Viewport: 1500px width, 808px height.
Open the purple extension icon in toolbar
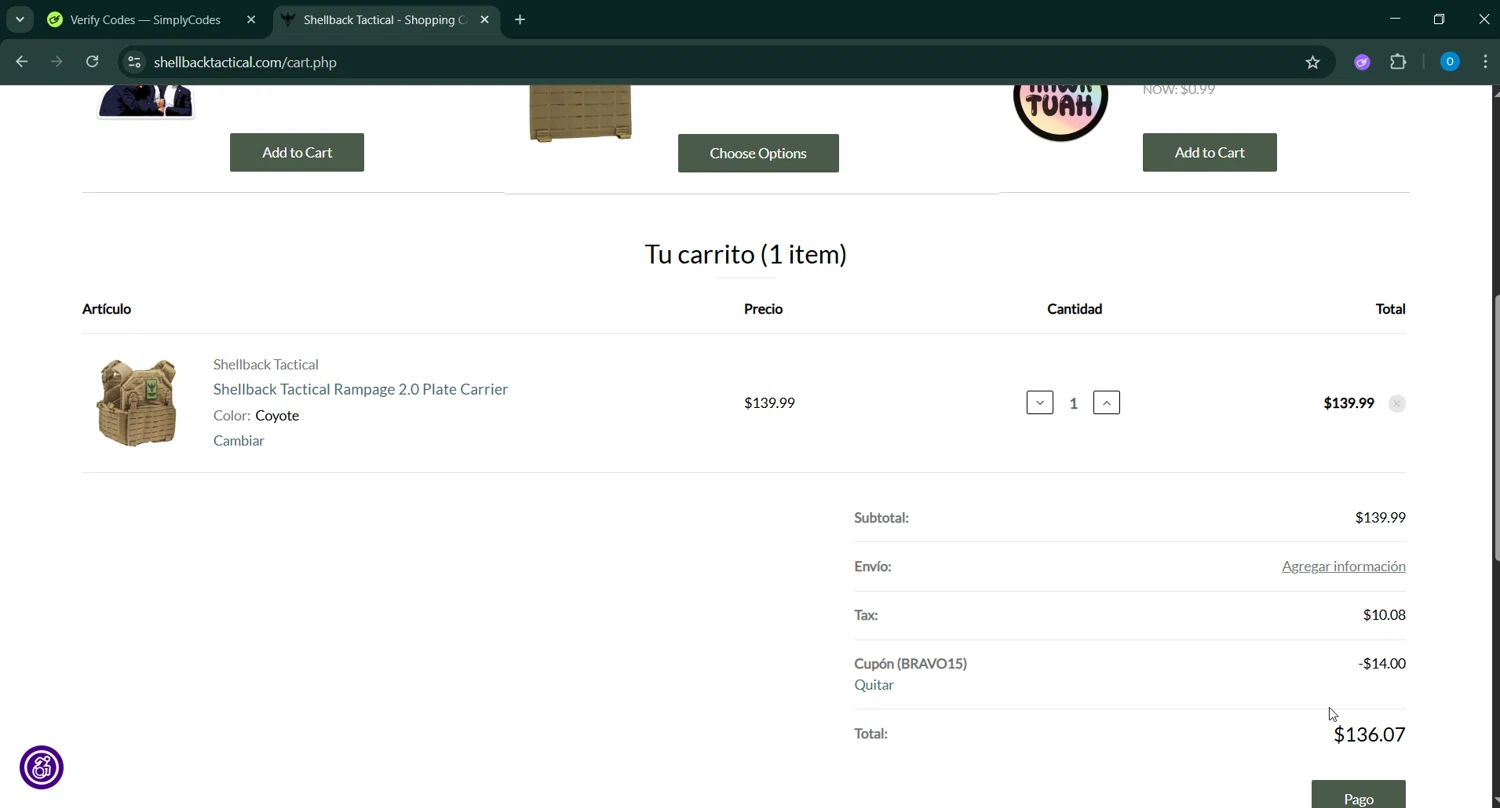[1362, 62]
